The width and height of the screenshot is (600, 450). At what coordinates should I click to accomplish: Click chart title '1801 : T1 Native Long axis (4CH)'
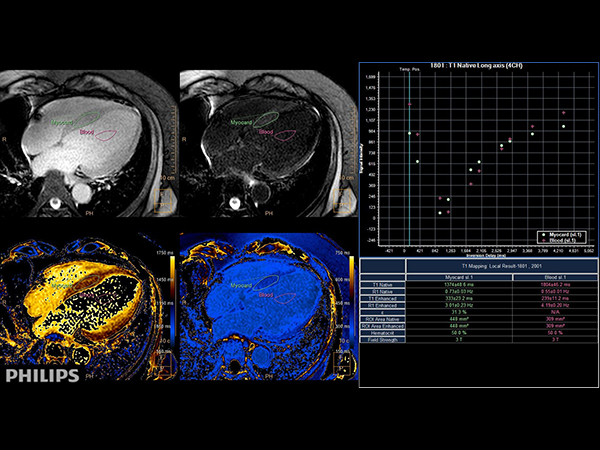(476, 65)
